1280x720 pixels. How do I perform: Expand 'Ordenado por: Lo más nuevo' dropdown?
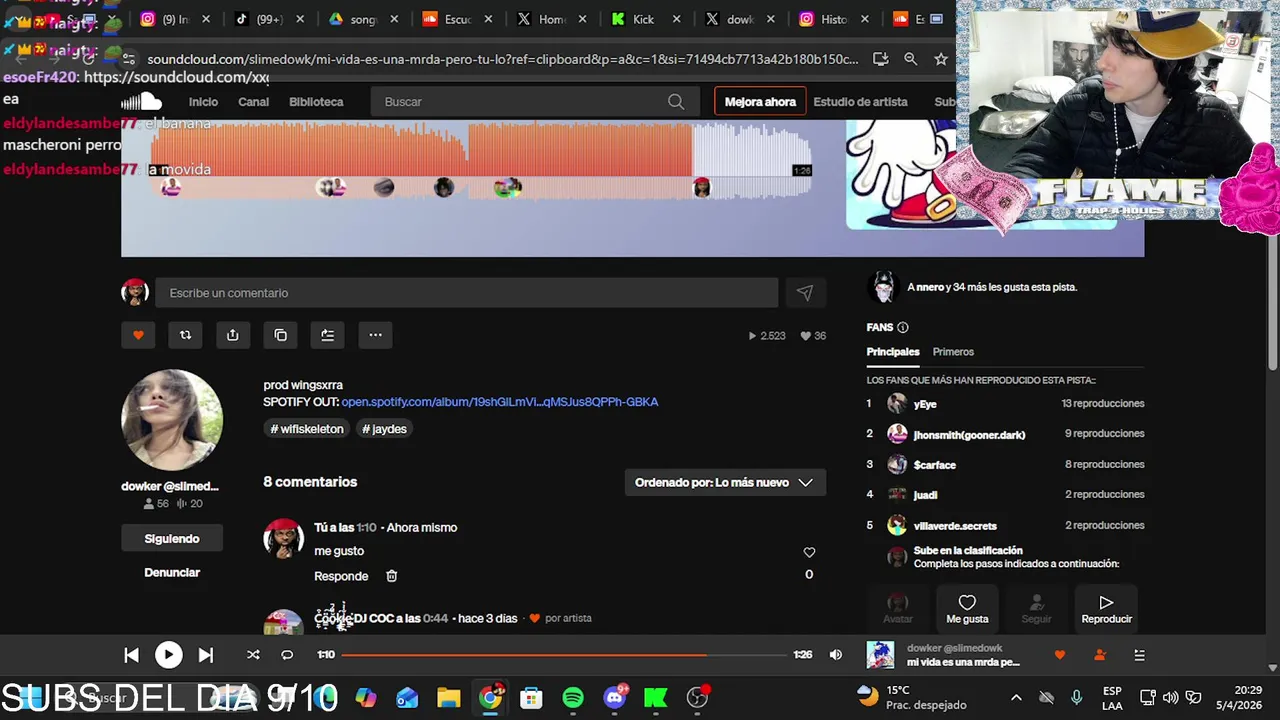[724, 482]
